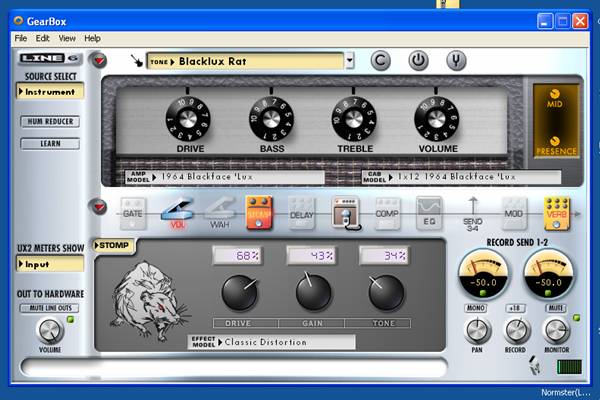Click the stomp Tone knob at 34%

(386, 293)
